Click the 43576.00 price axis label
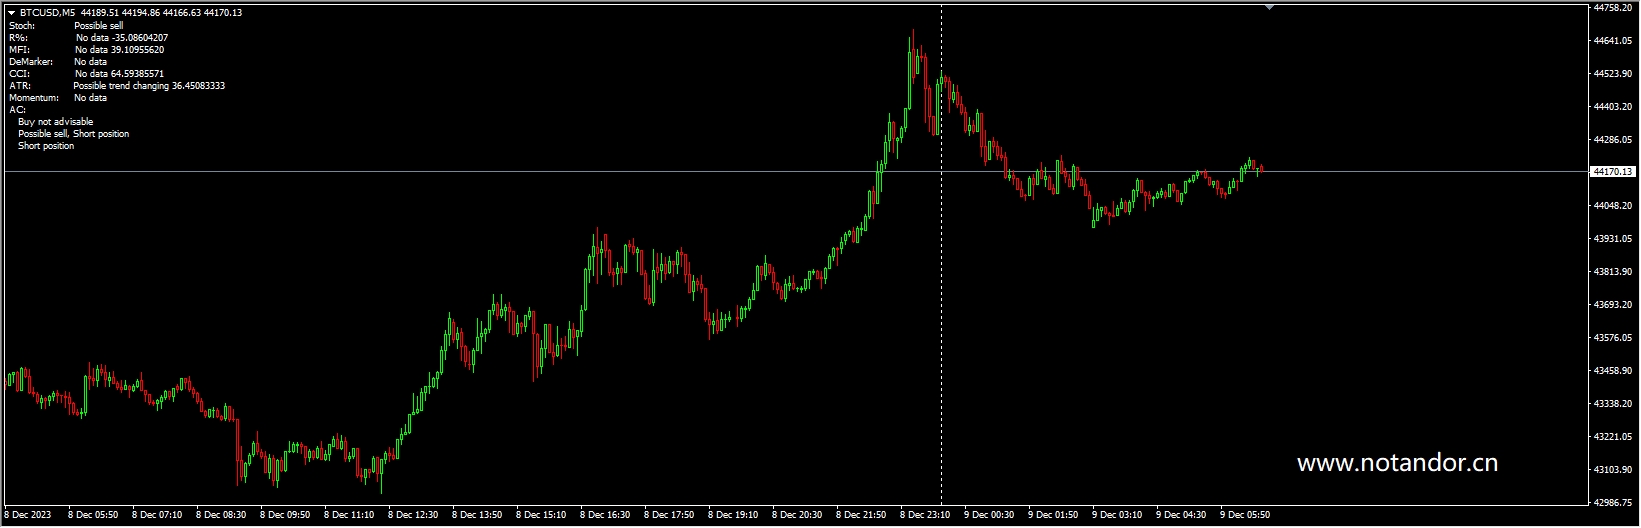Viewport: 1641px width, 528px height. [x=1612, y=337]
